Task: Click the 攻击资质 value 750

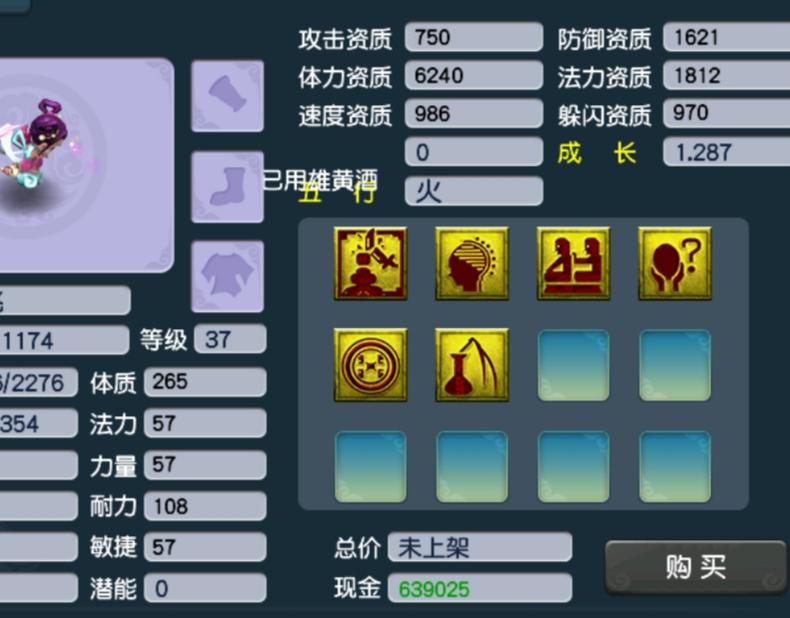Action: click(x=474, y=37)
